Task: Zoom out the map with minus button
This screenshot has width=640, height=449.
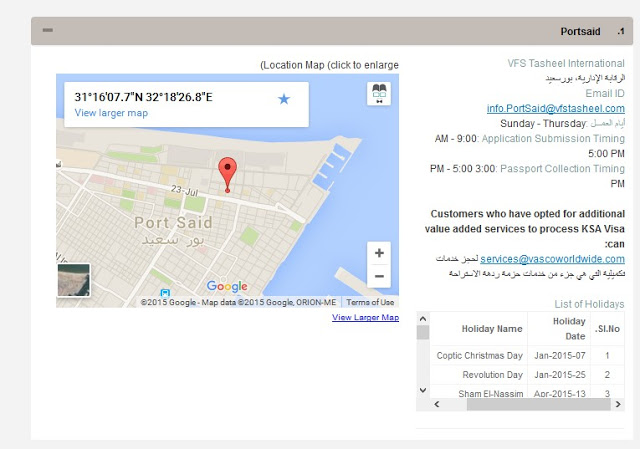Action: [x=379, y=276]
